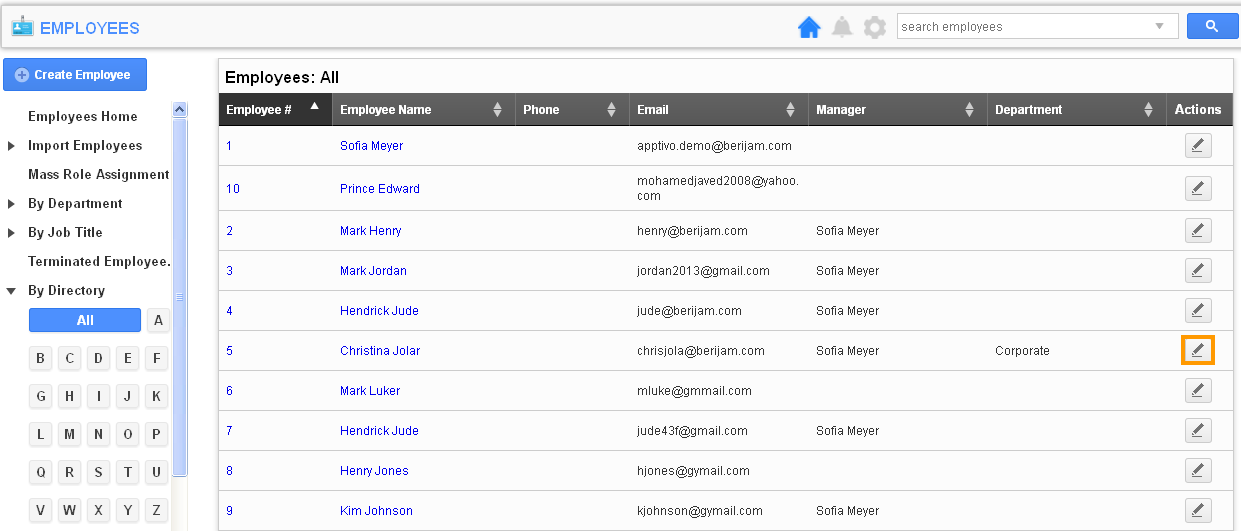
Task: Open the search employees dropdown arrow
Action: [x=1159, y=27]
